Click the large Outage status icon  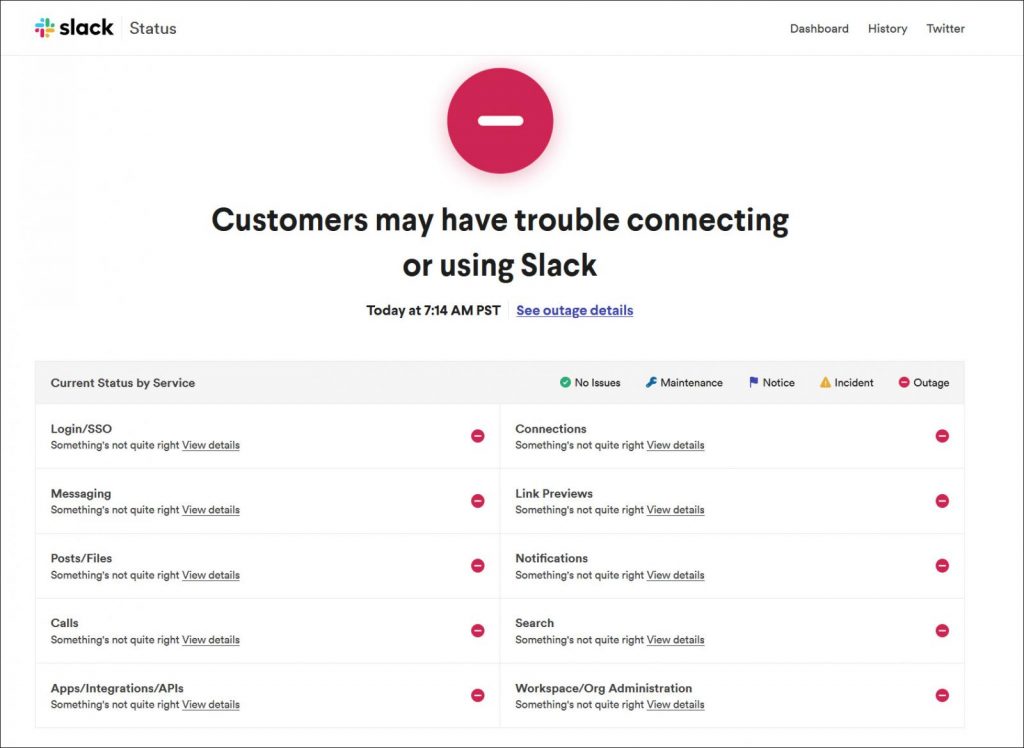pyautogui.click(x=500, y=119)
